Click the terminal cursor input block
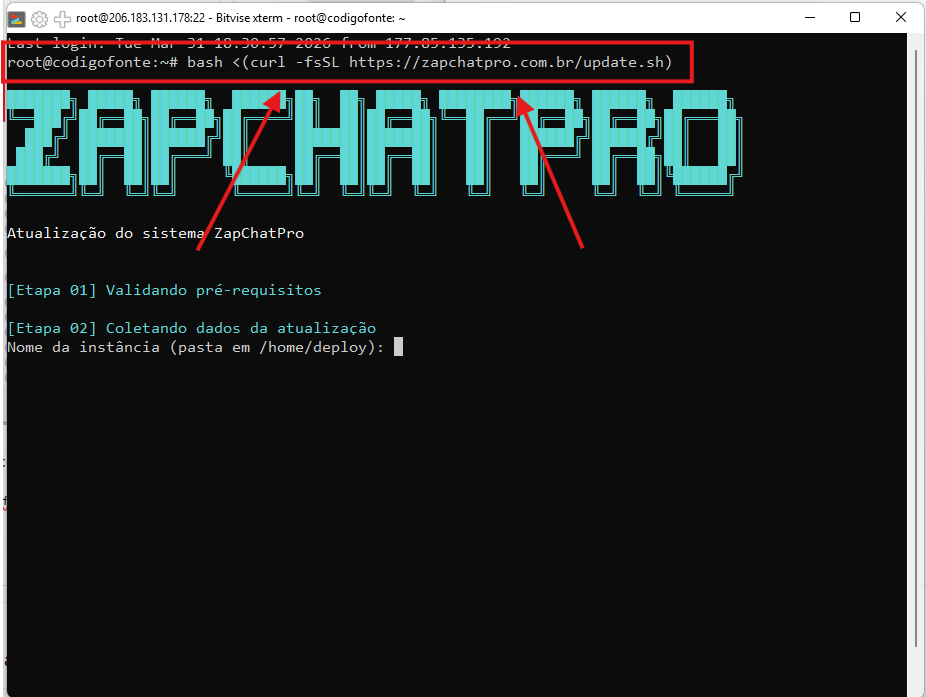 [399, 347]
